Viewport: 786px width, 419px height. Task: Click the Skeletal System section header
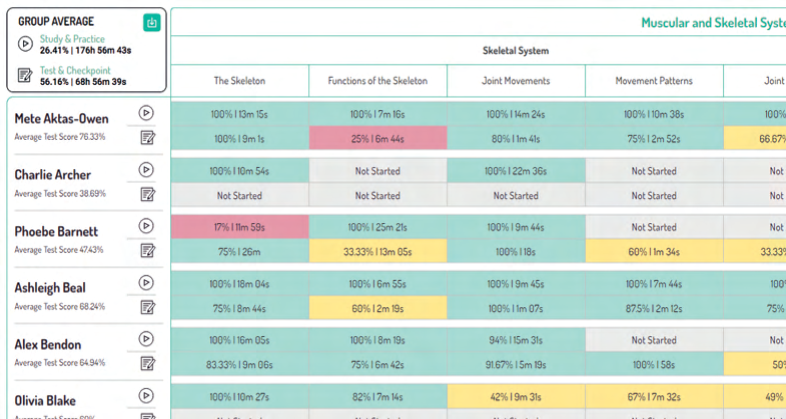pyautogui.click(x=515, y=51)
